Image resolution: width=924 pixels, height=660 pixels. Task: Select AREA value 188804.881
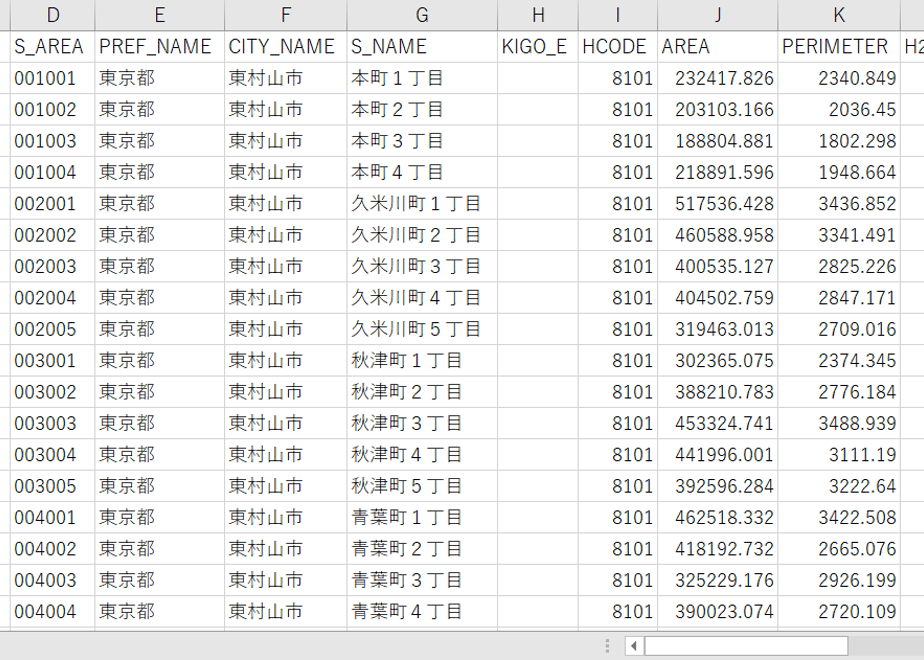pos(718,141)
